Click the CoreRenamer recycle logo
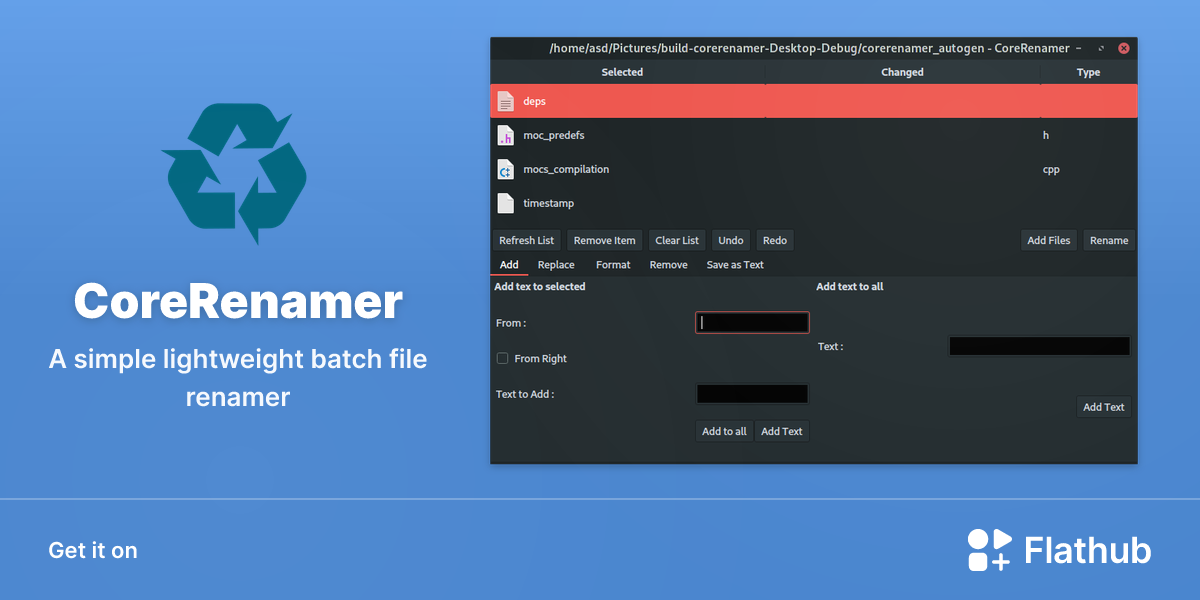The width and height of the screenshot is (1200, 600). 234,174
